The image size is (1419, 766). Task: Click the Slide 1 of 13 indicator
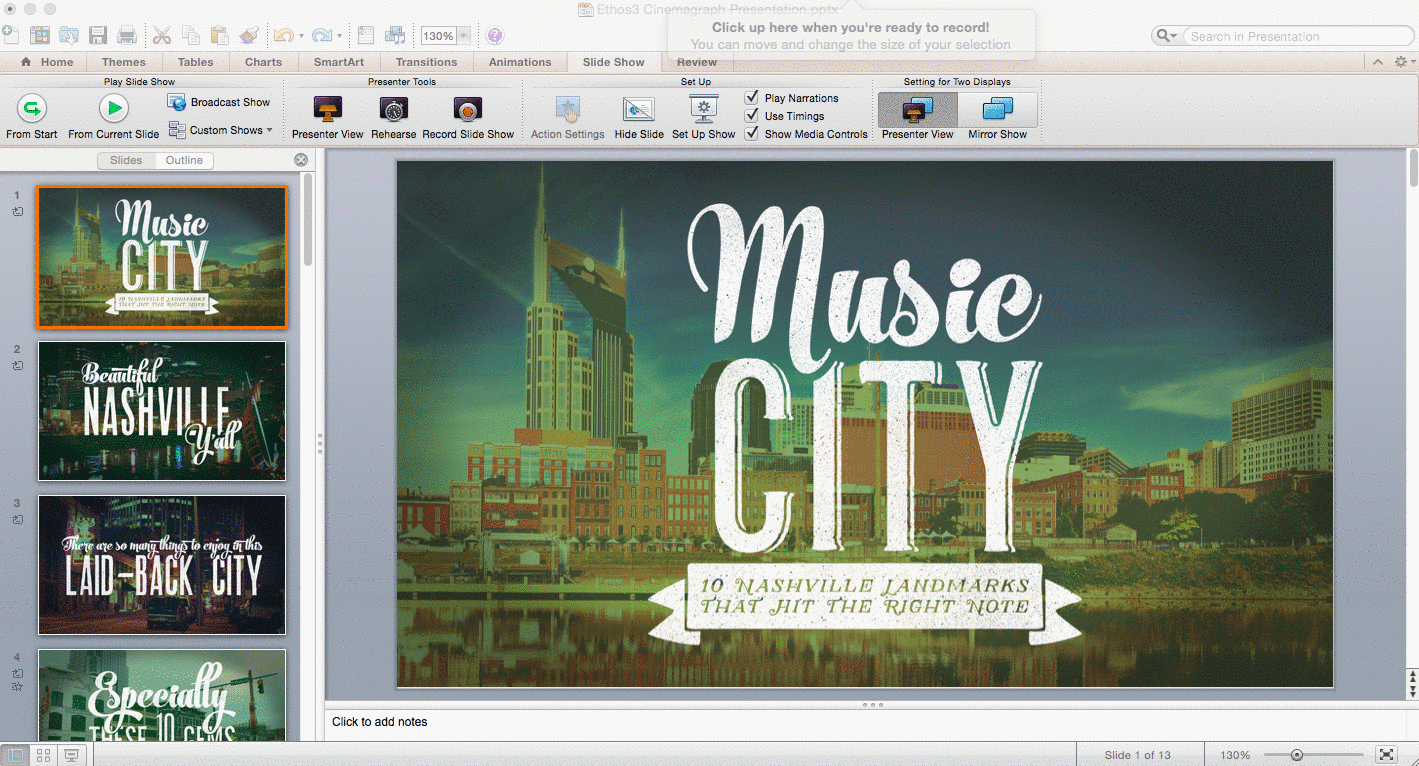click(x=1138, y=755)
